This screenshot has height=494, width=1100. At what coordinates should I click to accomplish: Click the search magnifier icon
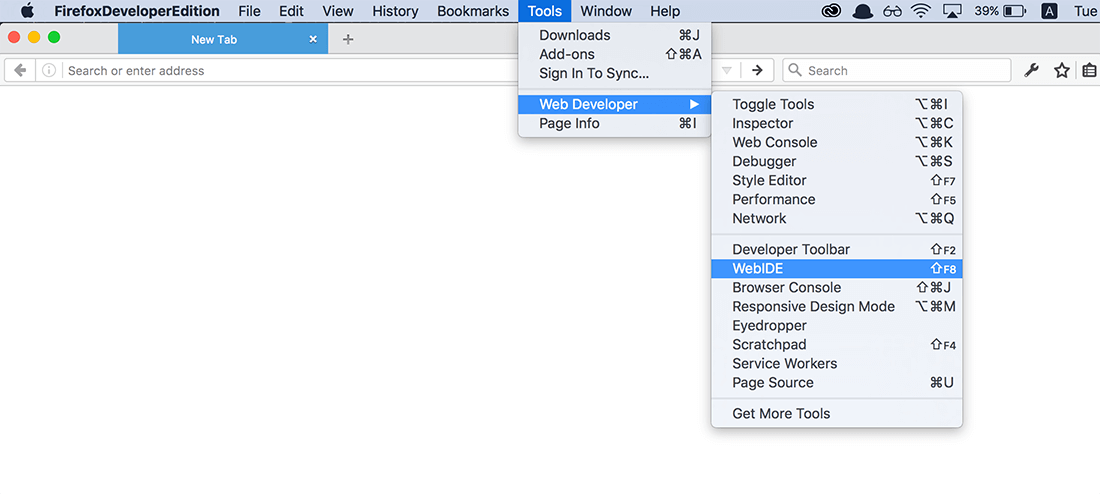tap(795, 70)
